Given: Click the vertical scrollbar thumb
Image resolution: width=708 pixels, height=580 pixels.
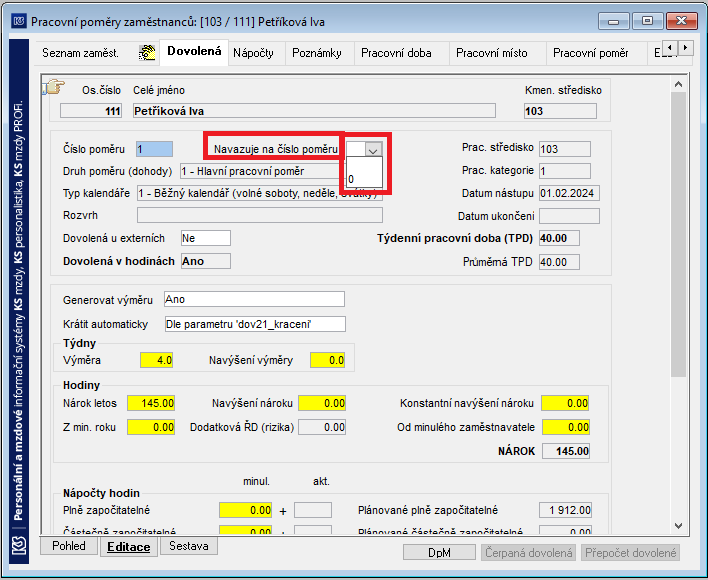Looking at the screenshot, I should click(678, 235).
